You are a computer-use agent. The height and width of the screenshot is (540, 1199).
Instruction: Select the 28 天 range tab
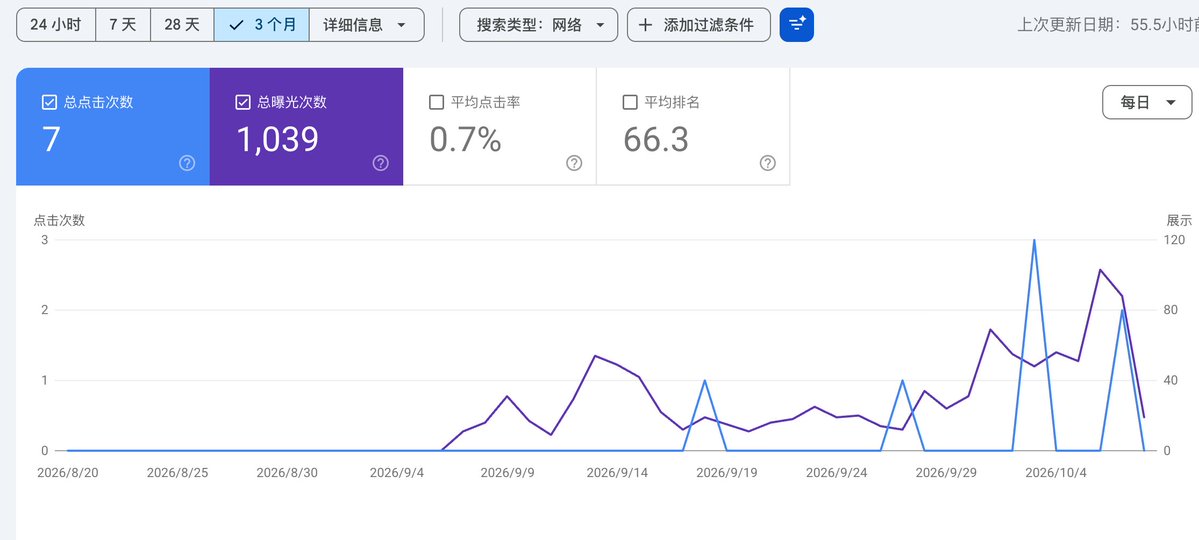(182, 24)
